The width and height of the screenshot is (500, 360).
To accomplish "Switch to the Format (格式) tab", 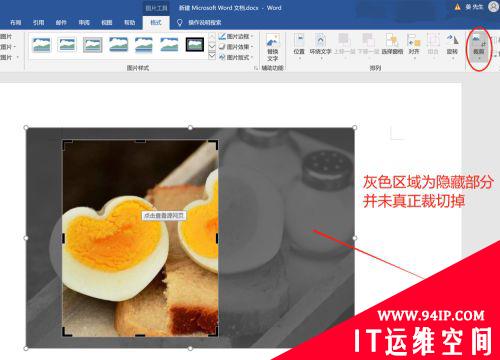I will click(156, 23).
